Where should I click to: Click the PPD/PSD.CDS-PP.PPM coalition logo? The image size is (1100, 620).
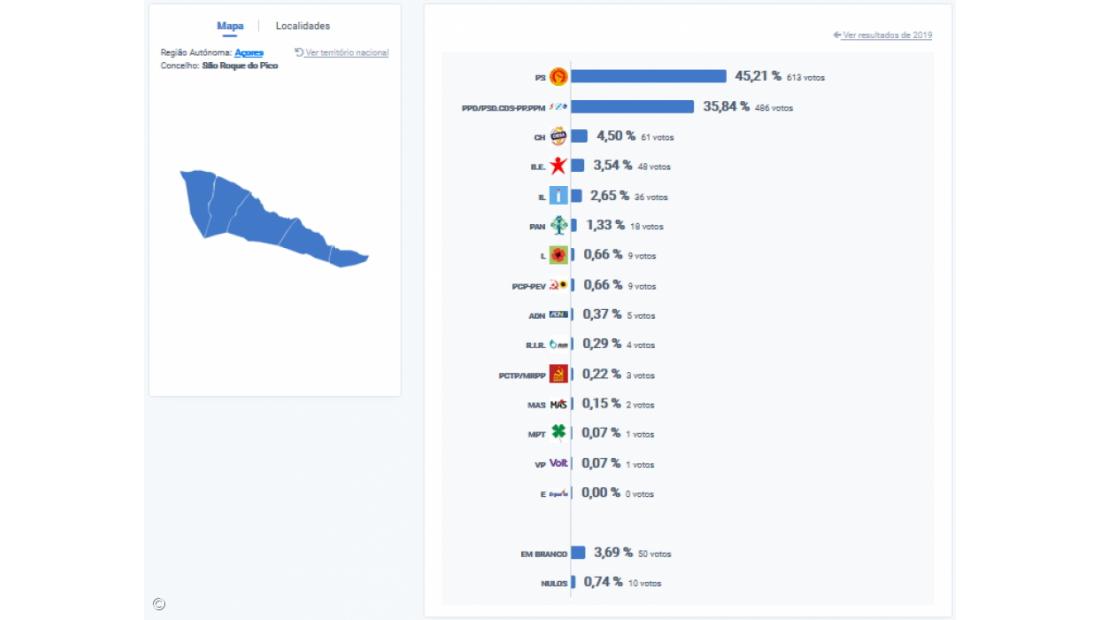558,107
